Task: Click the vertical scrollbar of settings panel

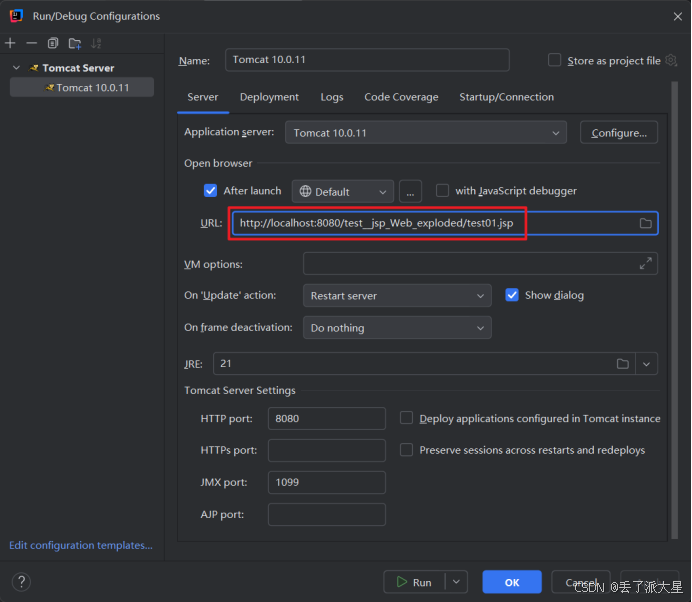Action: tap(674, 309)
